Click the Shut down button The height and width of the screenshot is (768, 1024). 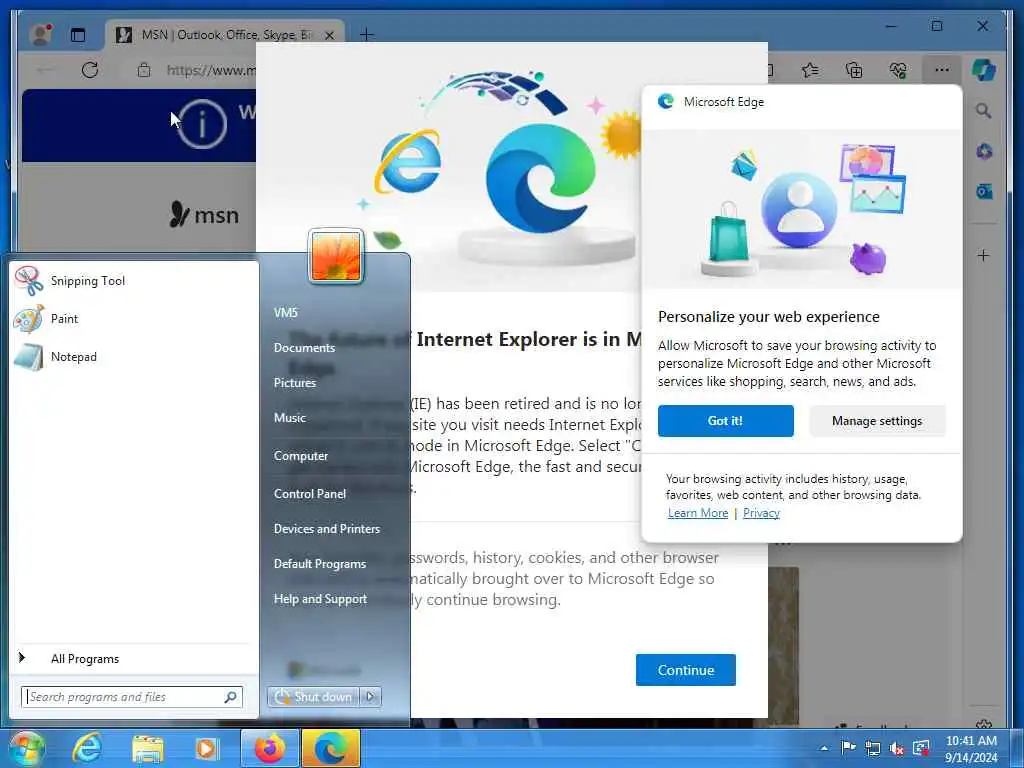point(313,697)
